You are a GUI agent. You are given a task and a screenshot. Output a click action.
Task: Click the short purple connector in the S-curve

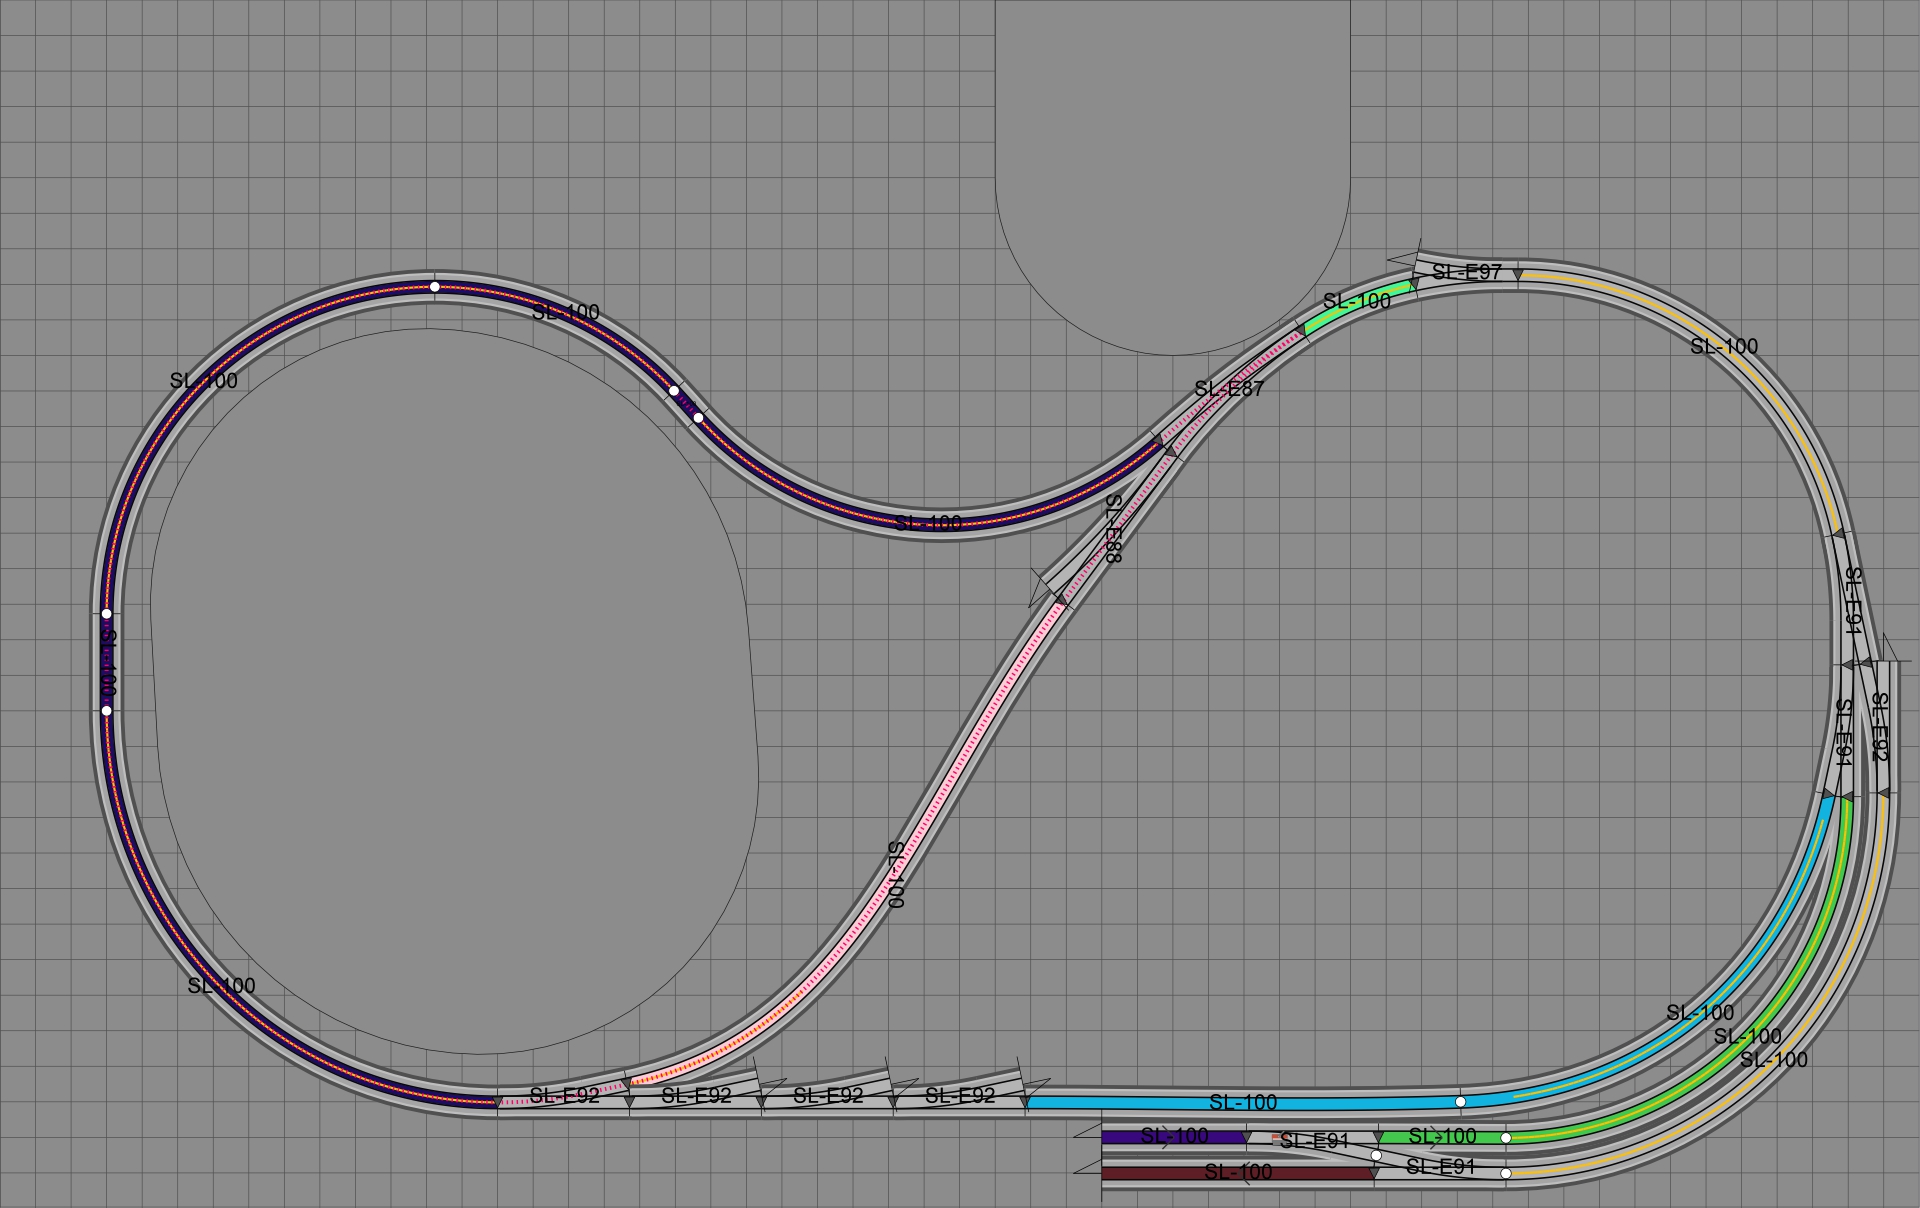686,404
